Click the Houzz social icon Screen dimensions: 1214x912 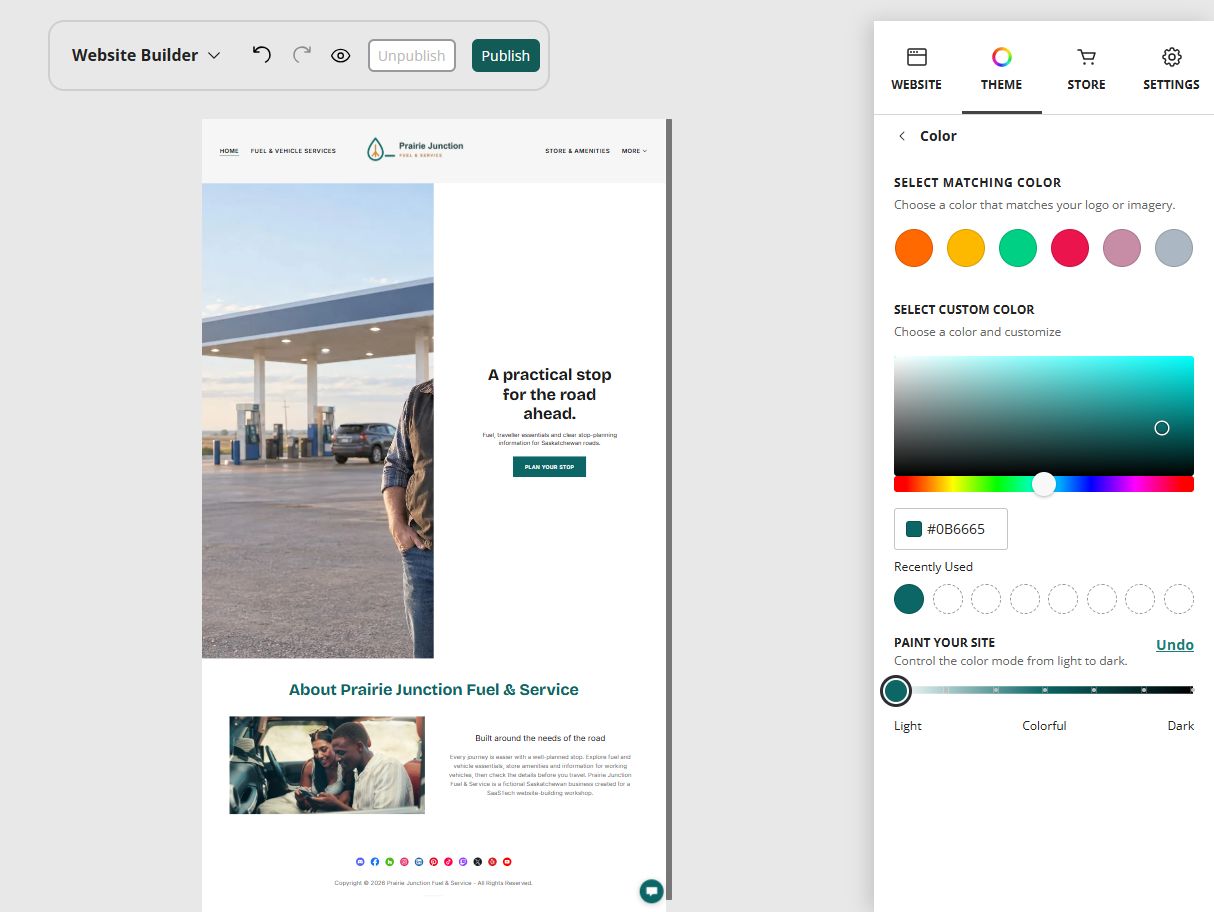point(390,862)
